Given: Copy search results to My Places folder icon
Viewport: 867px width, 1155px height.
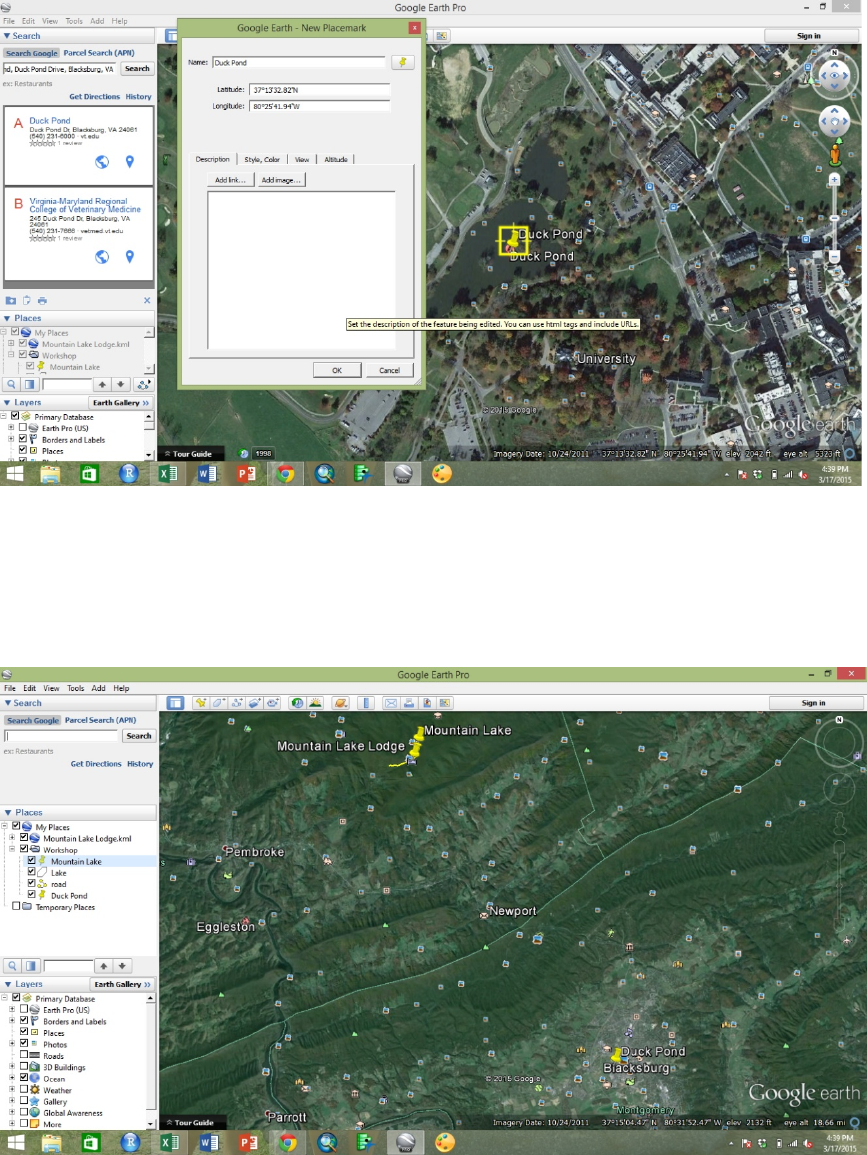Looking at the screenshot, I should click(x=10, y=301).
